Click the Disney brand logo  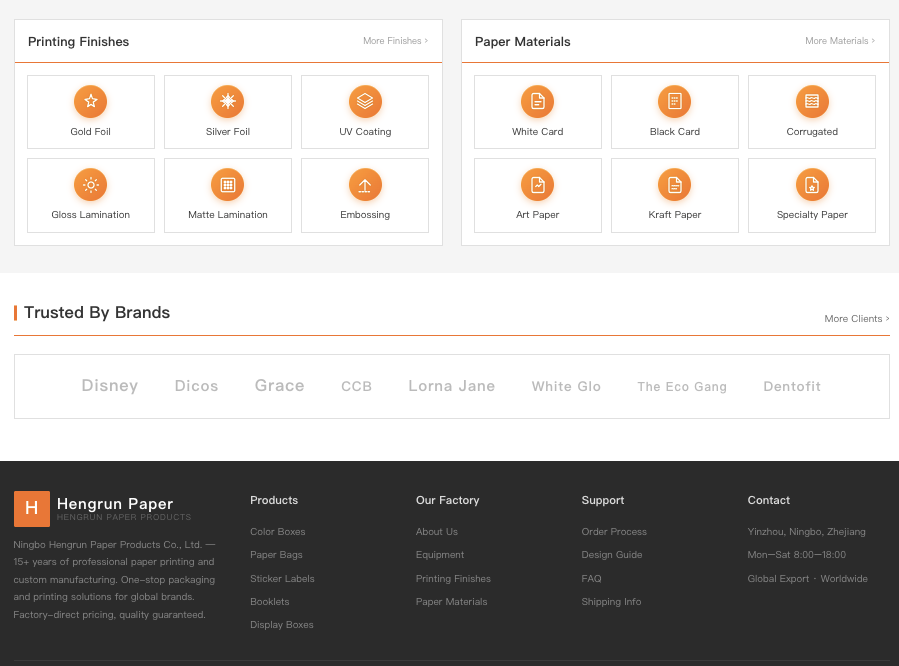pyautogui.click(x=110, y=386)
